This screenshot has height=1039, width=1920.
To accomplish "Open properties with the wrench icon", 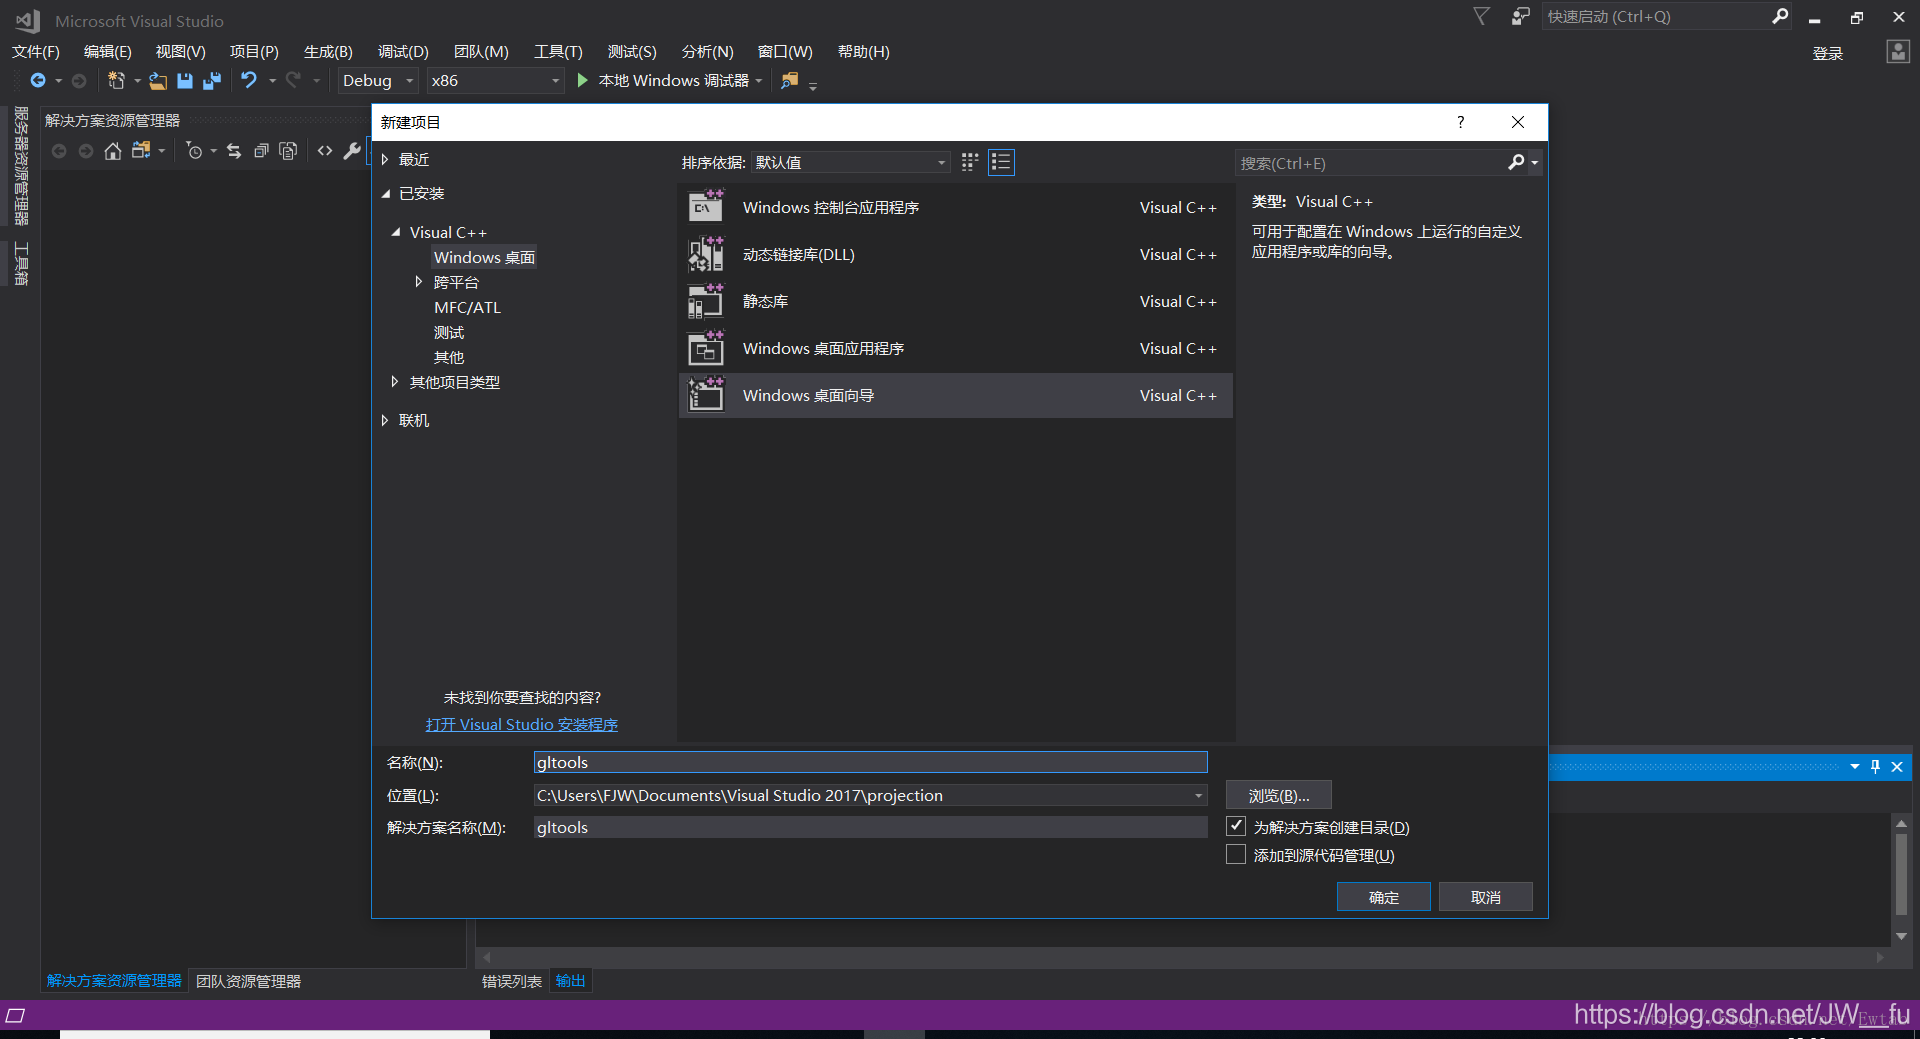I will (x=352, y=151).
